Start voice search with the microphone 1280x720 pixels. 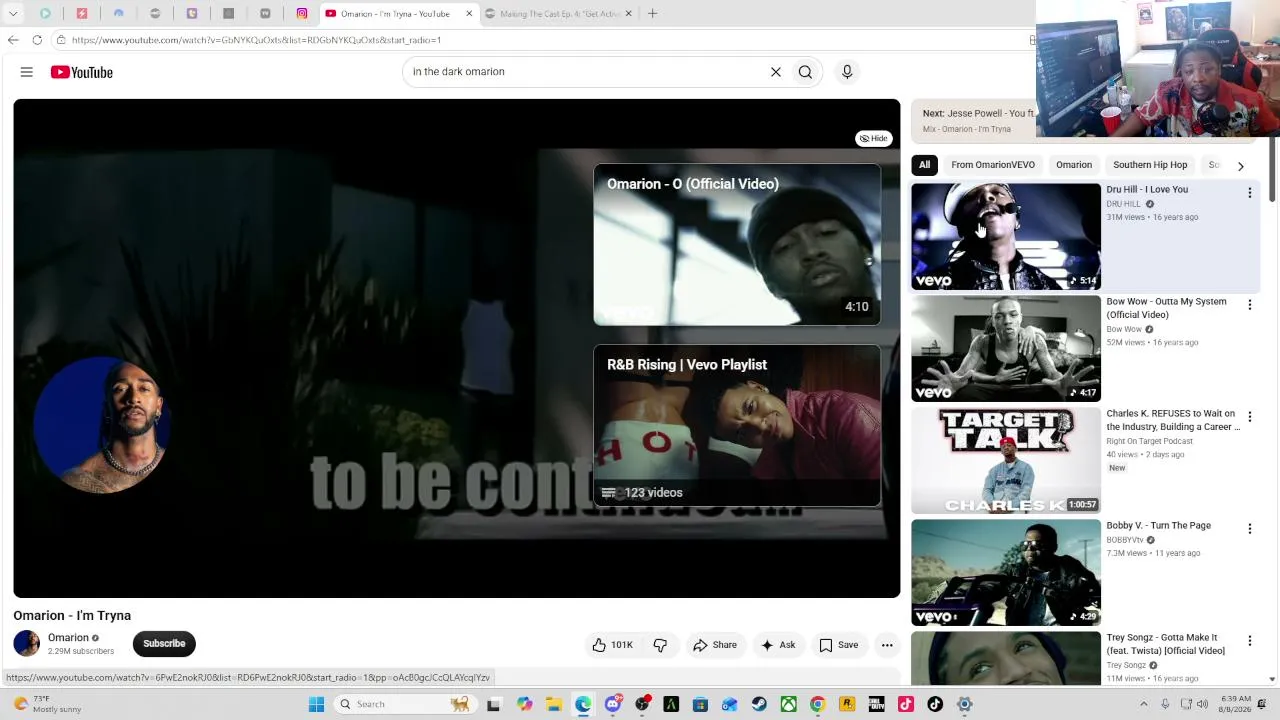(x=847, y=72)
